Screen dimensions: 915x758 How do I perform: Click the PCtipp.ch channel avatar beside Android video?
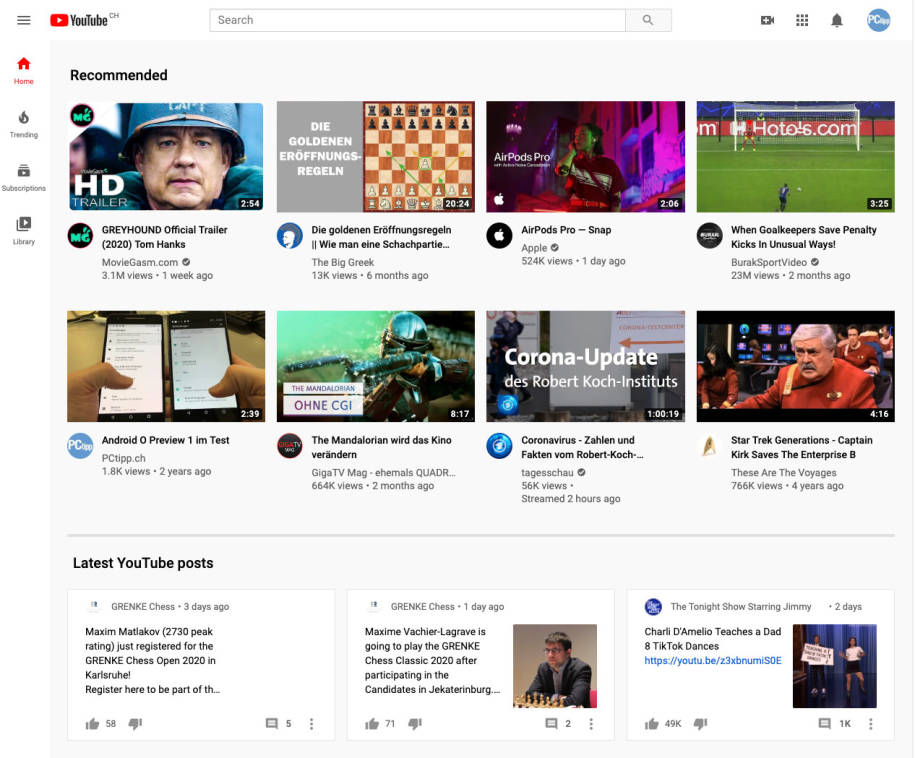pyautogui.click(x=81, y=446)
